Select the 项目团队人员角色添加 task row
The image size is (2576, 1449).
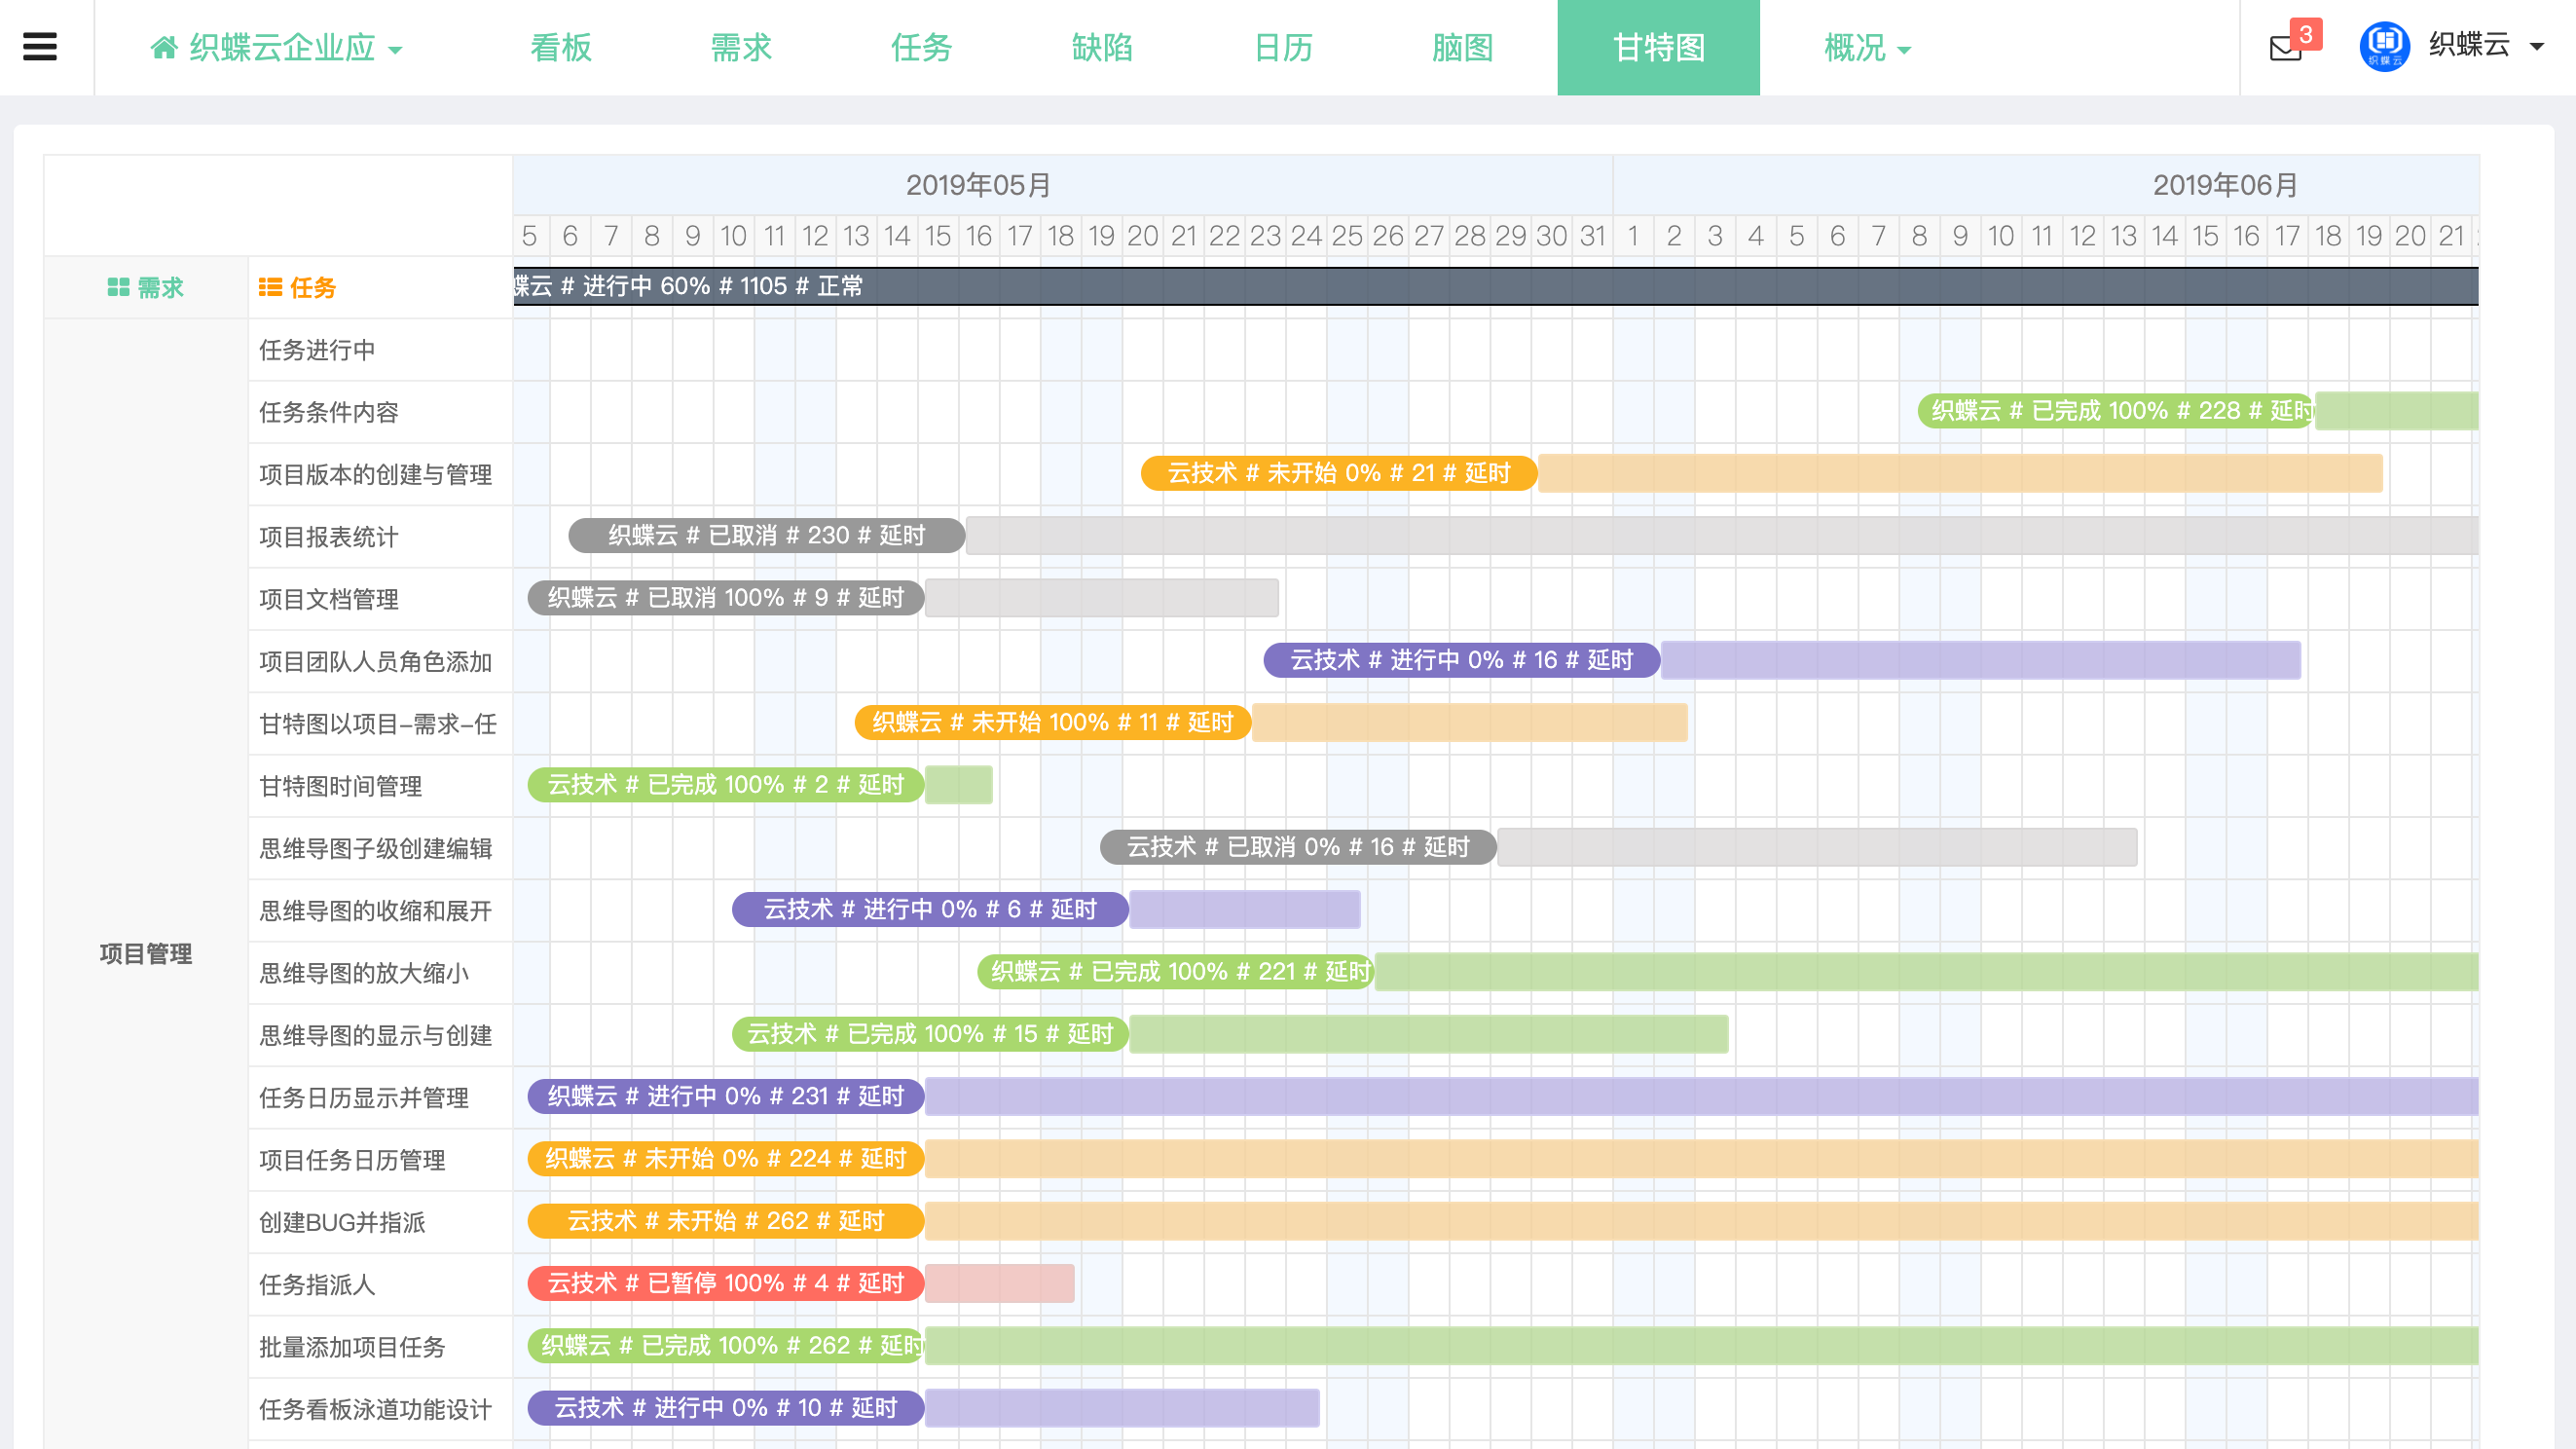[380, 661]
